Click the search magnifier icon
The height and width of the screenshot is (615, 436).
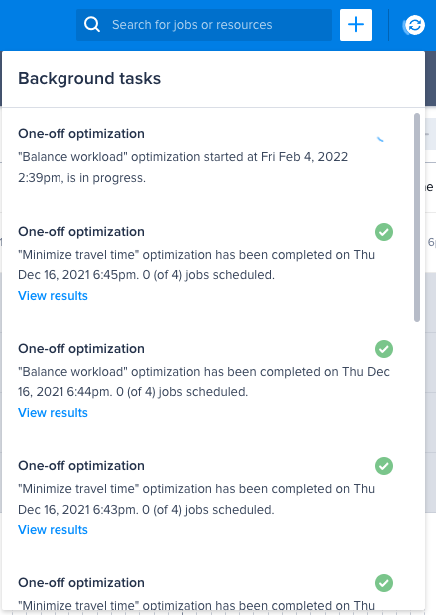[92, 25]
